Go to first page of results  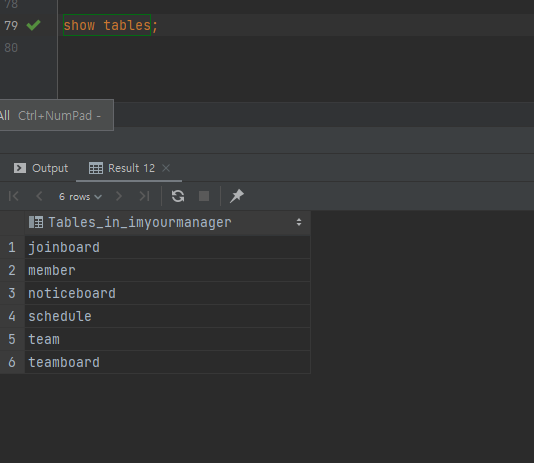point(14,196)
